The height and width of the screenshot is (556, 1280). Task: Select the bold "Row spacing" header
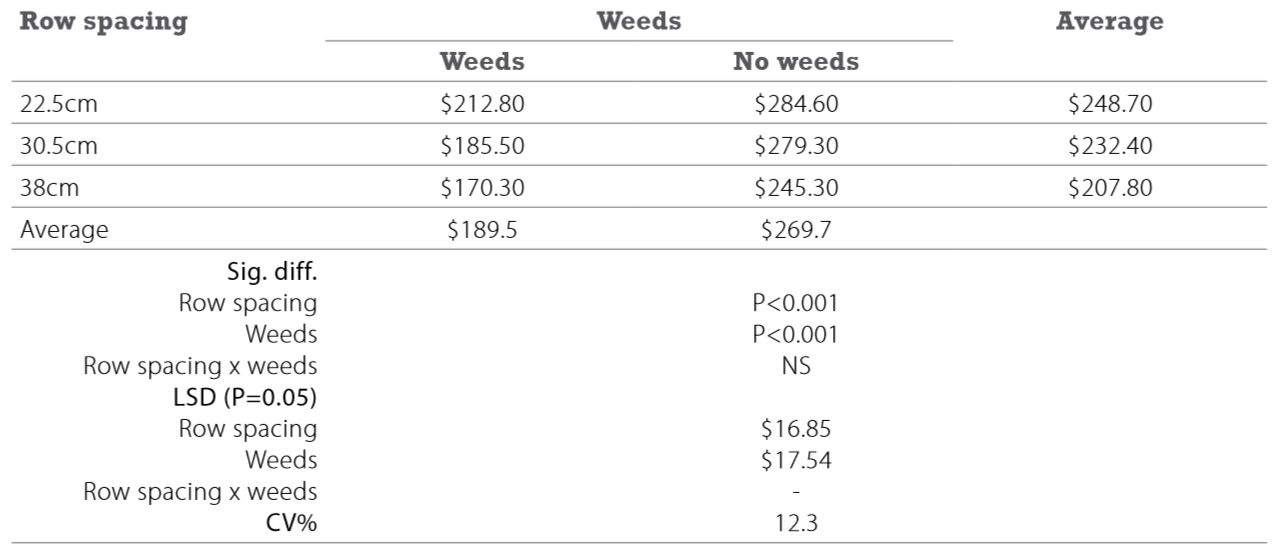coord(104,23)
